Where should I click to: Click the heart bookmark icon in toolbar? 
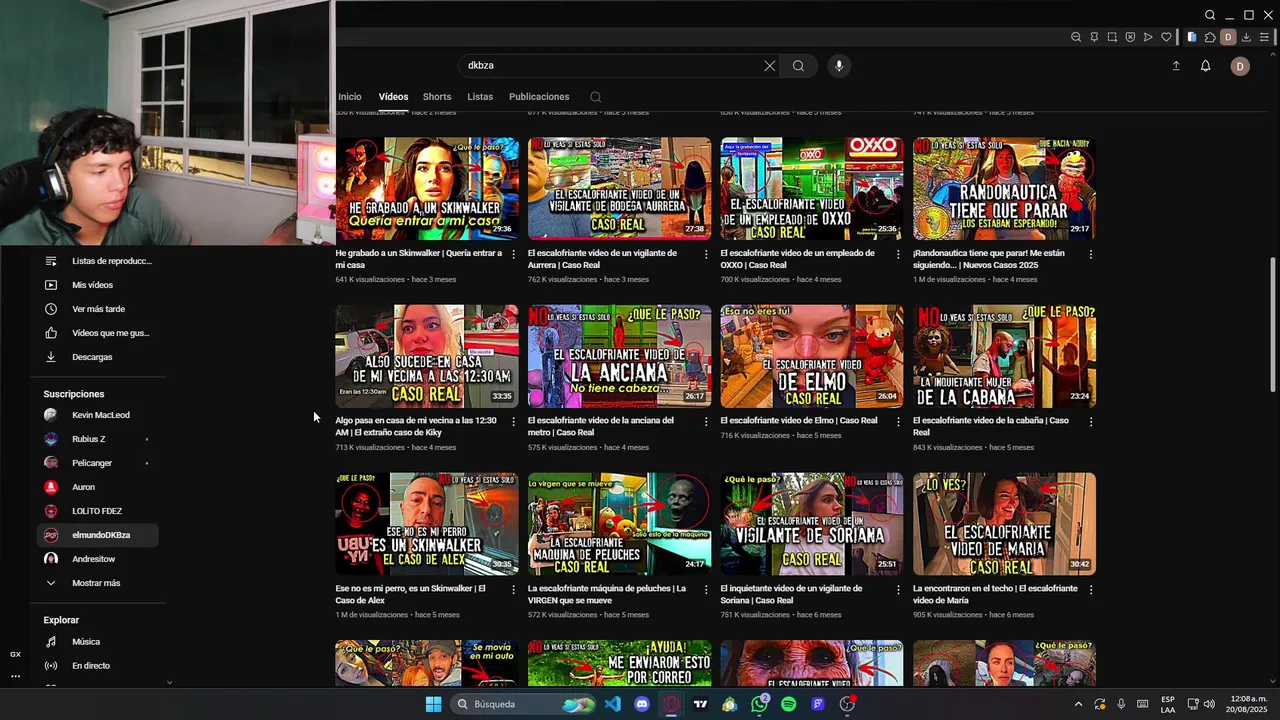[1166, 37]
